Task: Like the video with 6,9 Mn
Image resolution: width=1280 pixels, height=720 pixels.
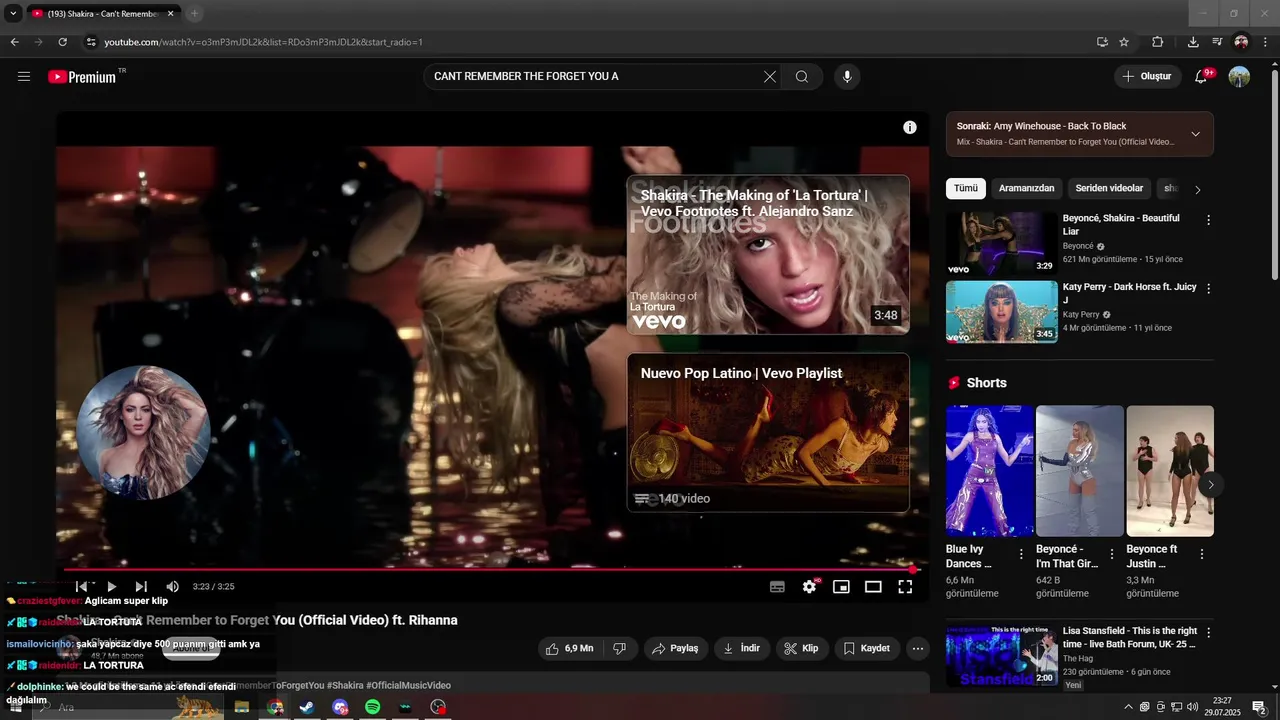Action: click(x=569, y=648)
